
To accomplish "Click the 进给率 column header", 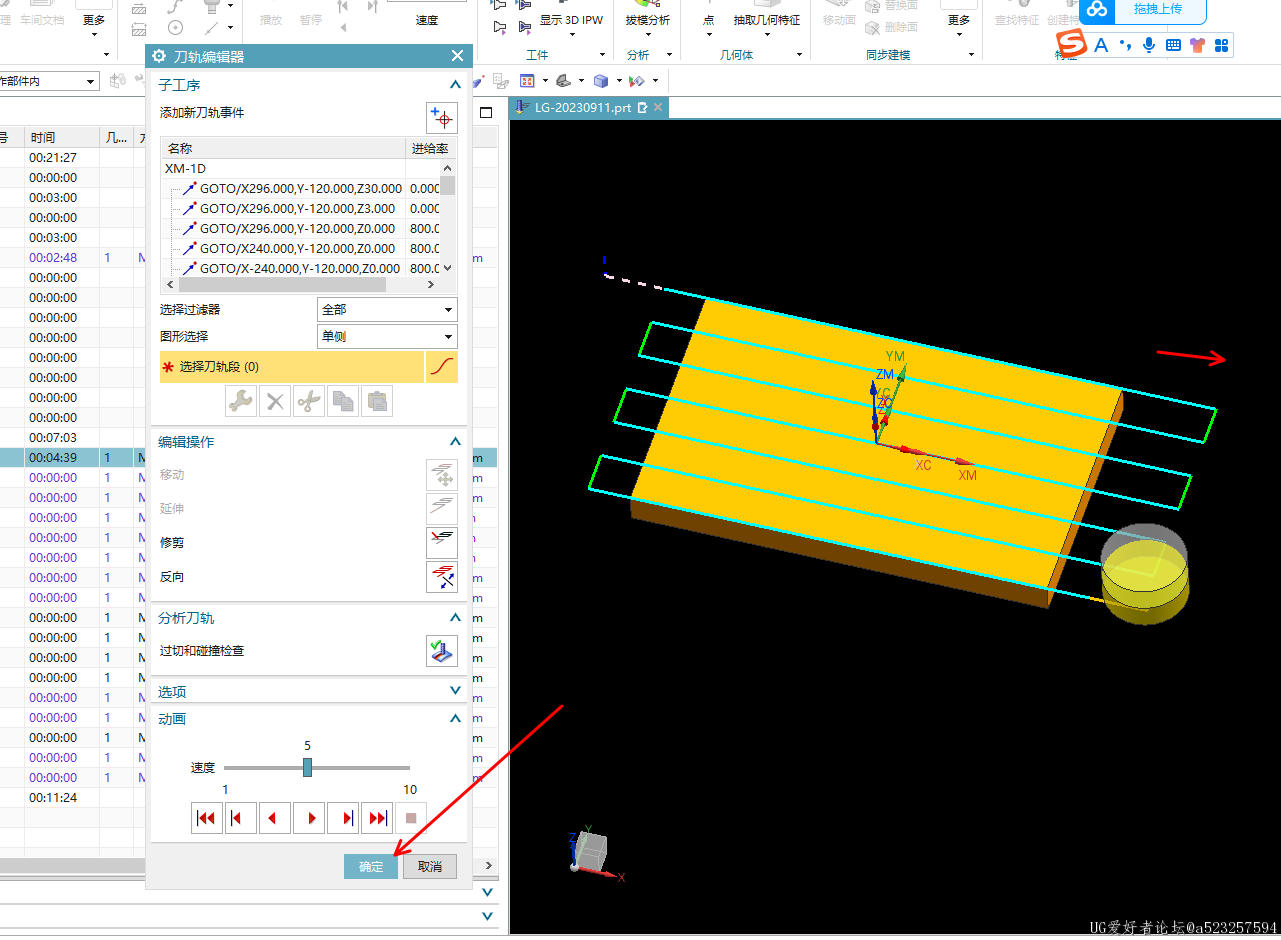I will (430, 149).
